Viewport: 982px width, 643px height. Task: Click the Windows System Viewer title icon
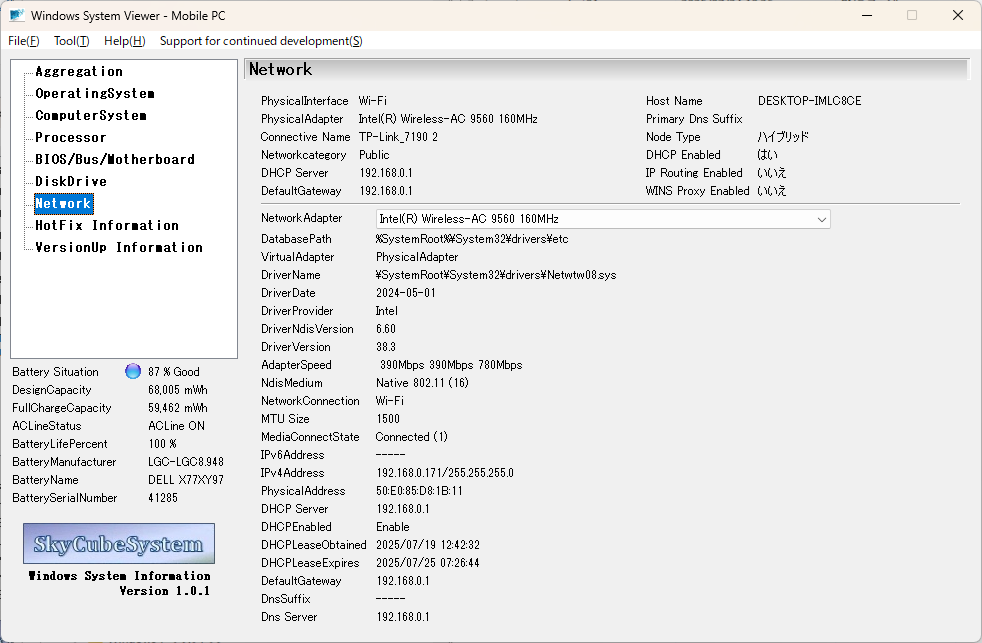[17, 15]
